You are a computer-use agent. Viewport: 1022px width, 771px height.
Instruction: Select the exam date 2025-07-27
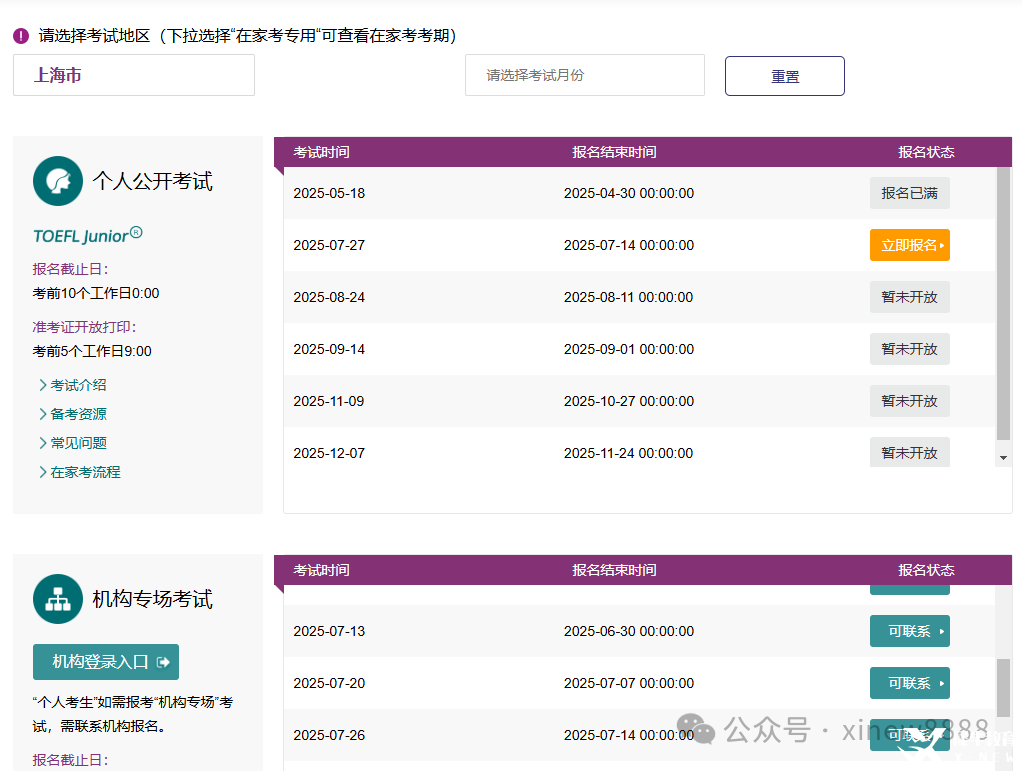pyautogui.click(x=329, y=246)
